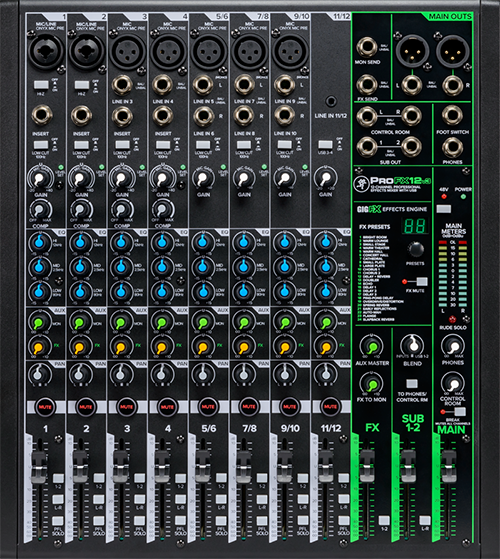Grab the FX return fader
This screenshot has width=500, height=559.
pyautogui.click(x=367, y=466)
